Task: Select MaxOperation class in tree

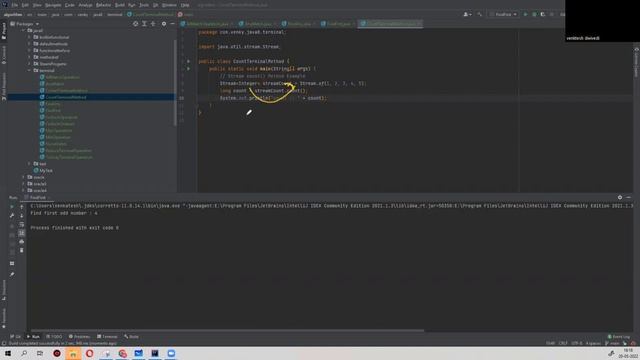Action: pyautogui.click(x=59, y=131)
